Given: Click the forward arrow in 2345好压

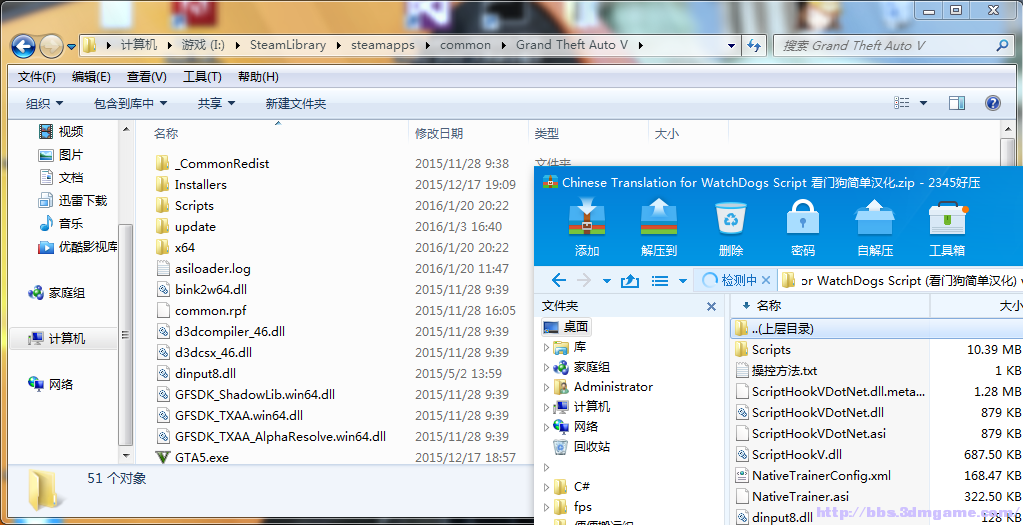Looking at the screenshot, I should [584, 280].
